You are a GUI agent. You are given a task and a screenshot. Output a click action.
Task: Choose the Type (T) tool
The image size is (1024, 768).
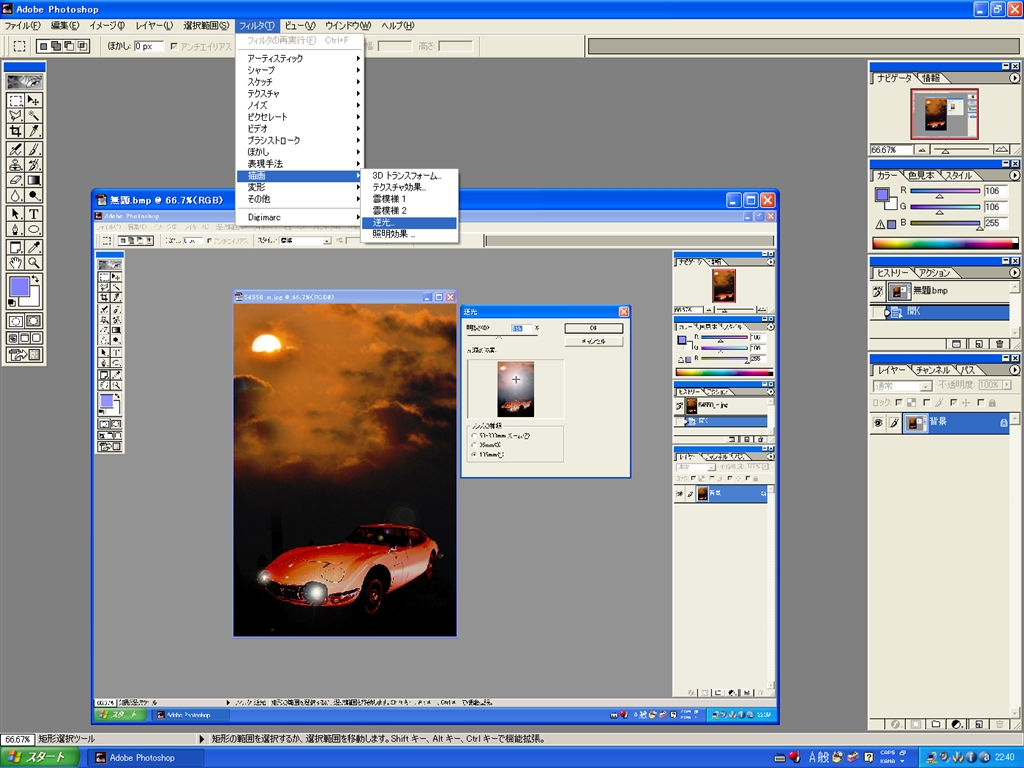(x=34, y=214)
